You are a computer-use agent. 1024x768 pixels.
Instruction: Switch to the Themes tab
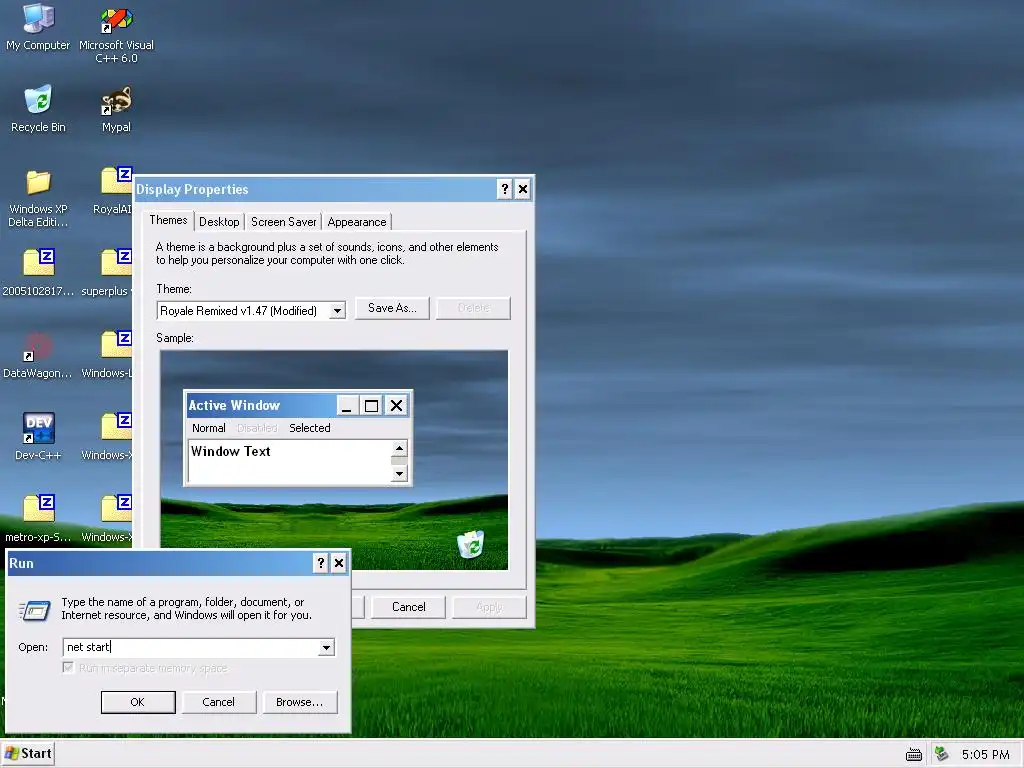click(168, 220)
